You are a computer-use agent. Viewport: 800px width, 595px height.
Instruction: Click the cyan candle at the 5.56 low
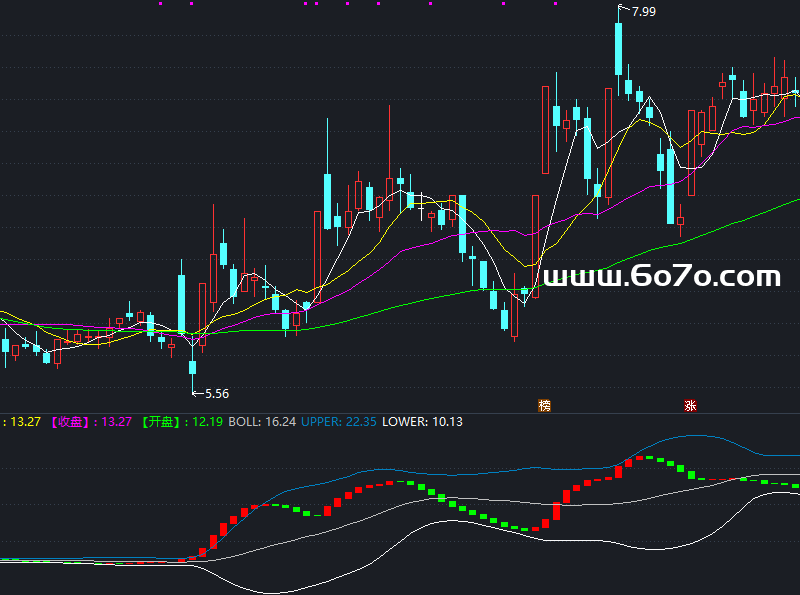tap(192, 367)
